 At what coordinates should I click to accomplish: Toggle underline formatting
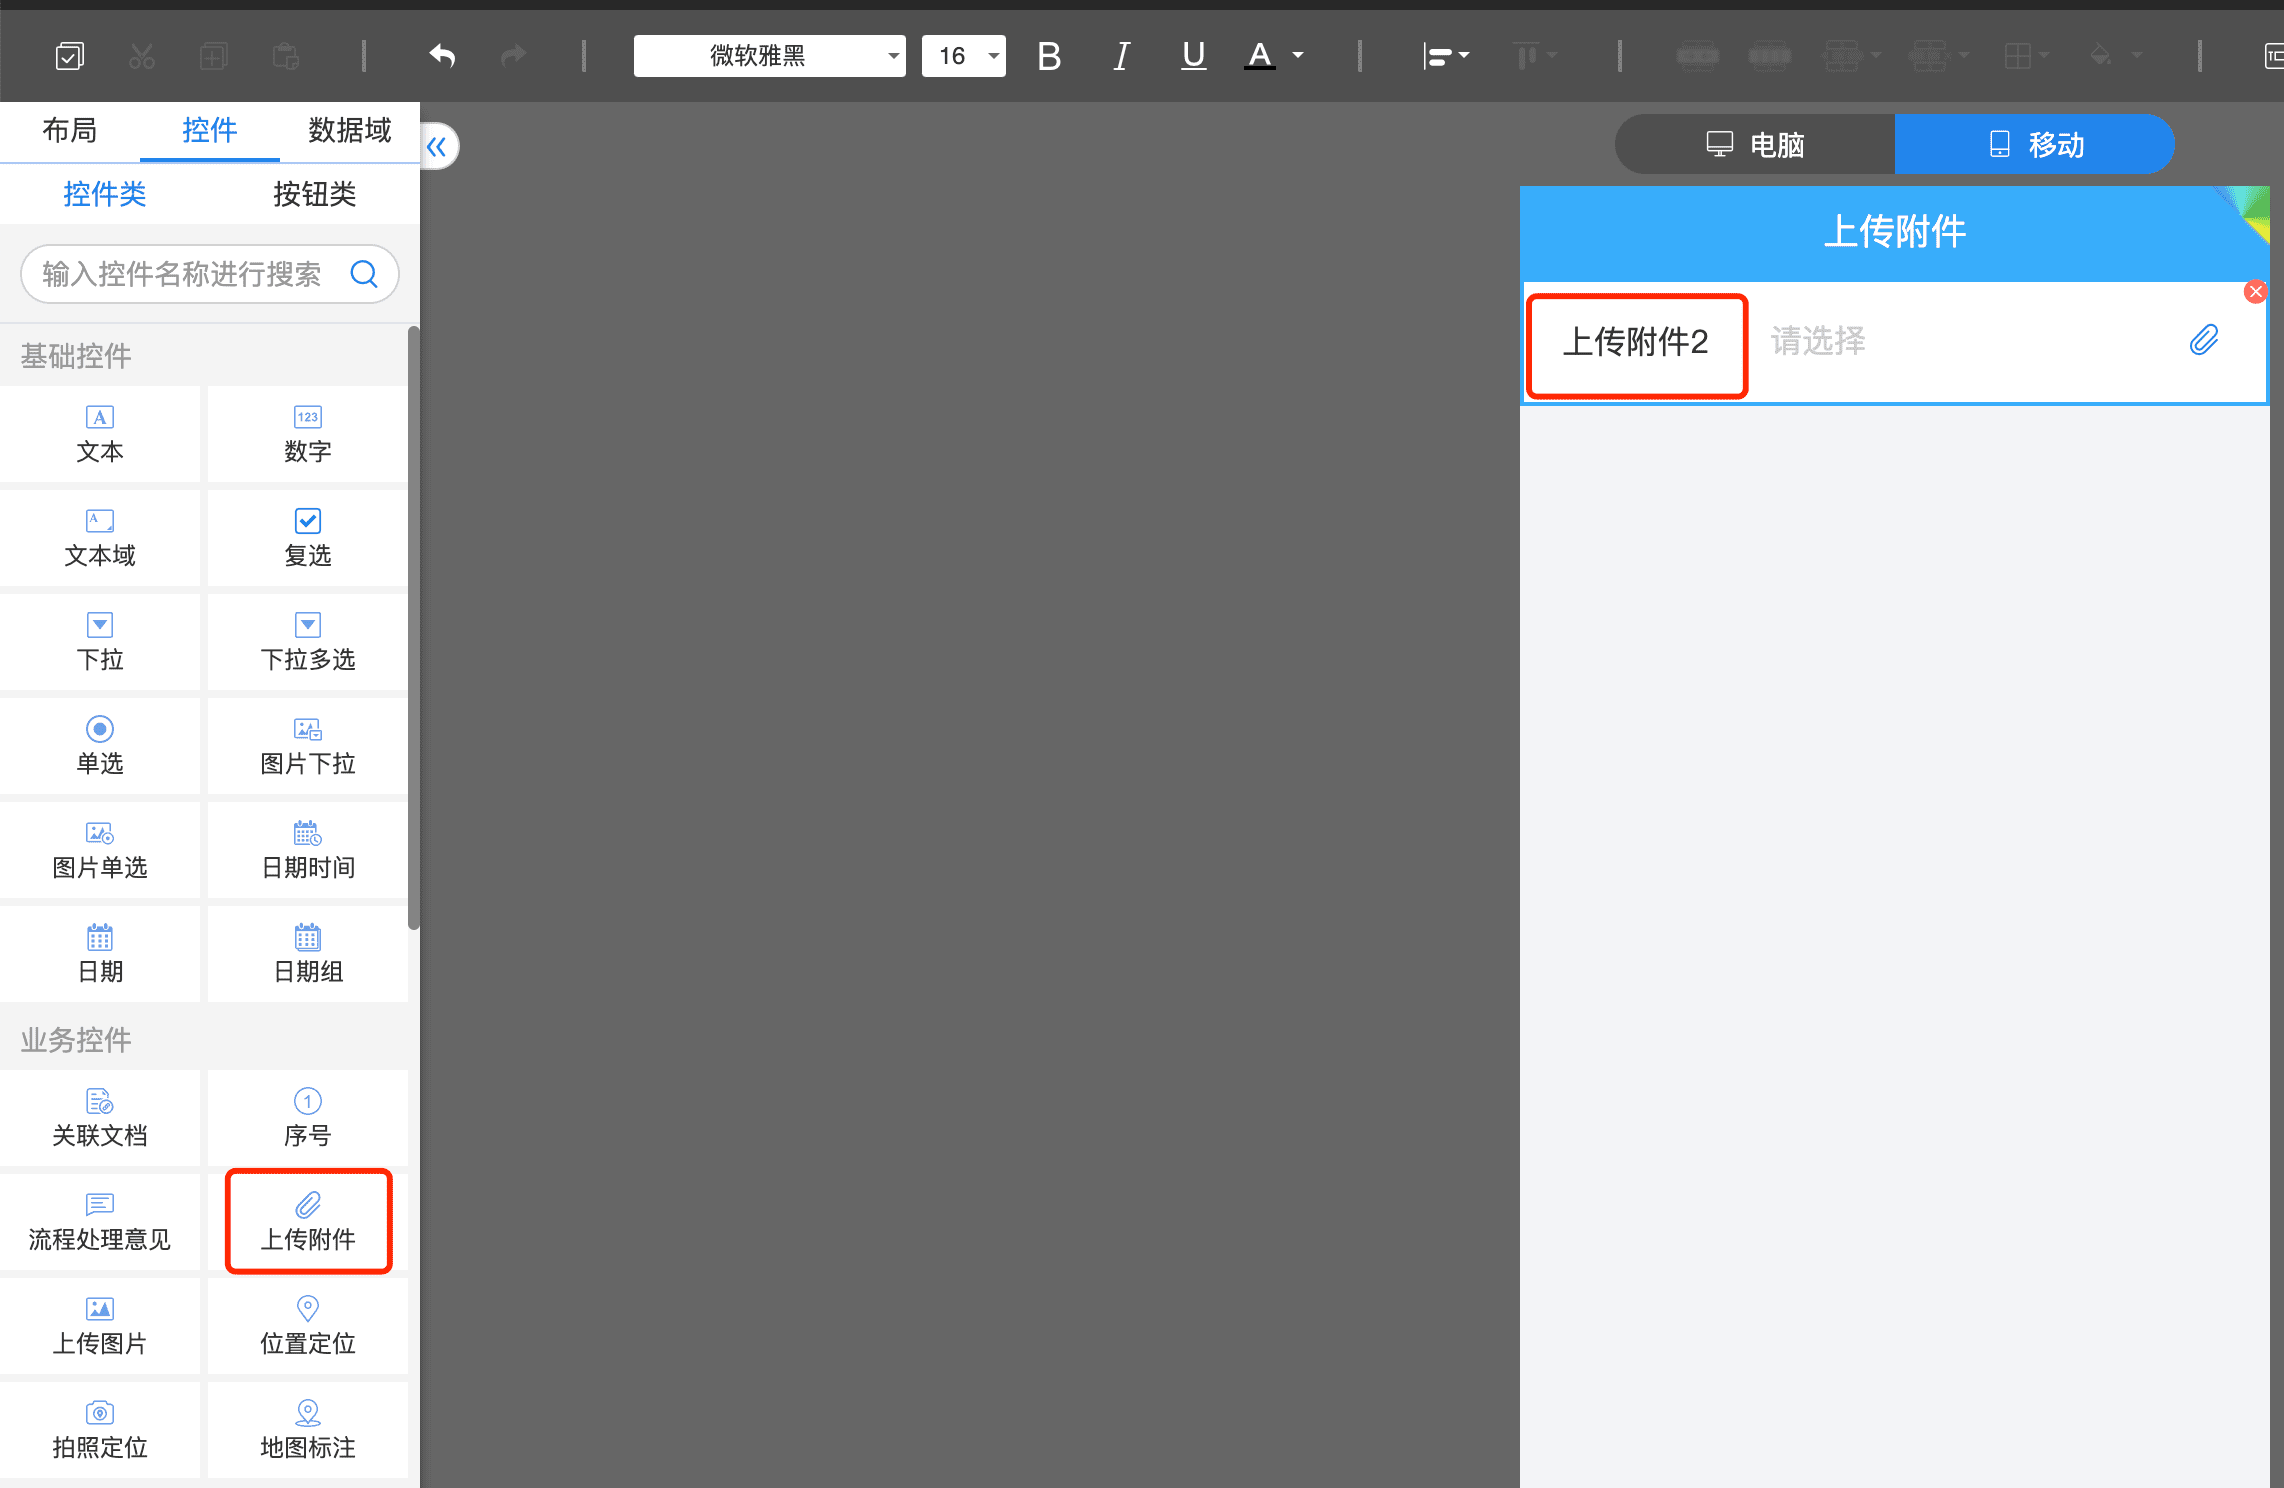point(1193,56)
